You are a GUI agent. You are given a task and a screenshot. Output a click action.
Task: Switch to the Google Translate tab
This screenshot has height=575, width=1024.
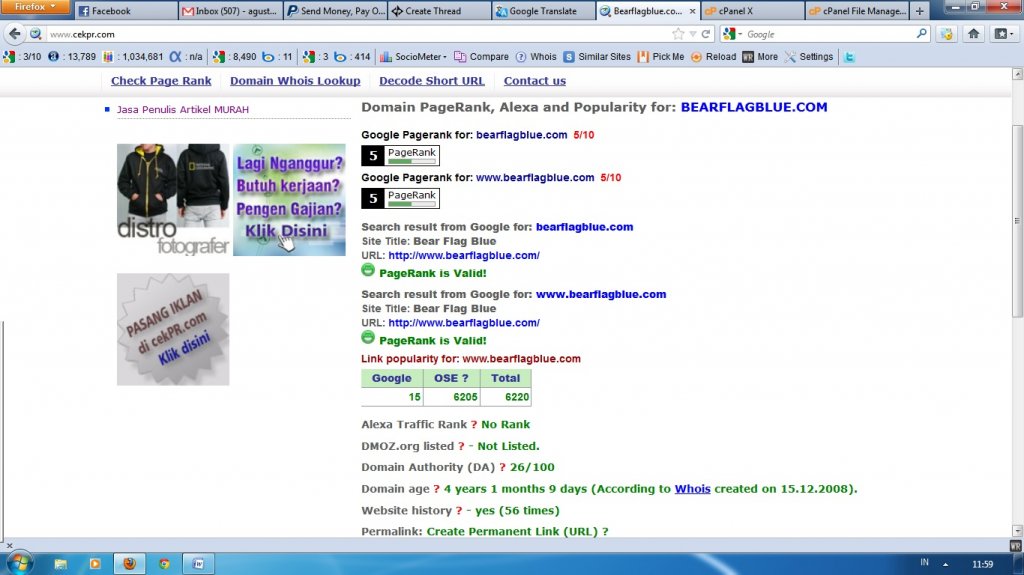click(x=544, y=11)
